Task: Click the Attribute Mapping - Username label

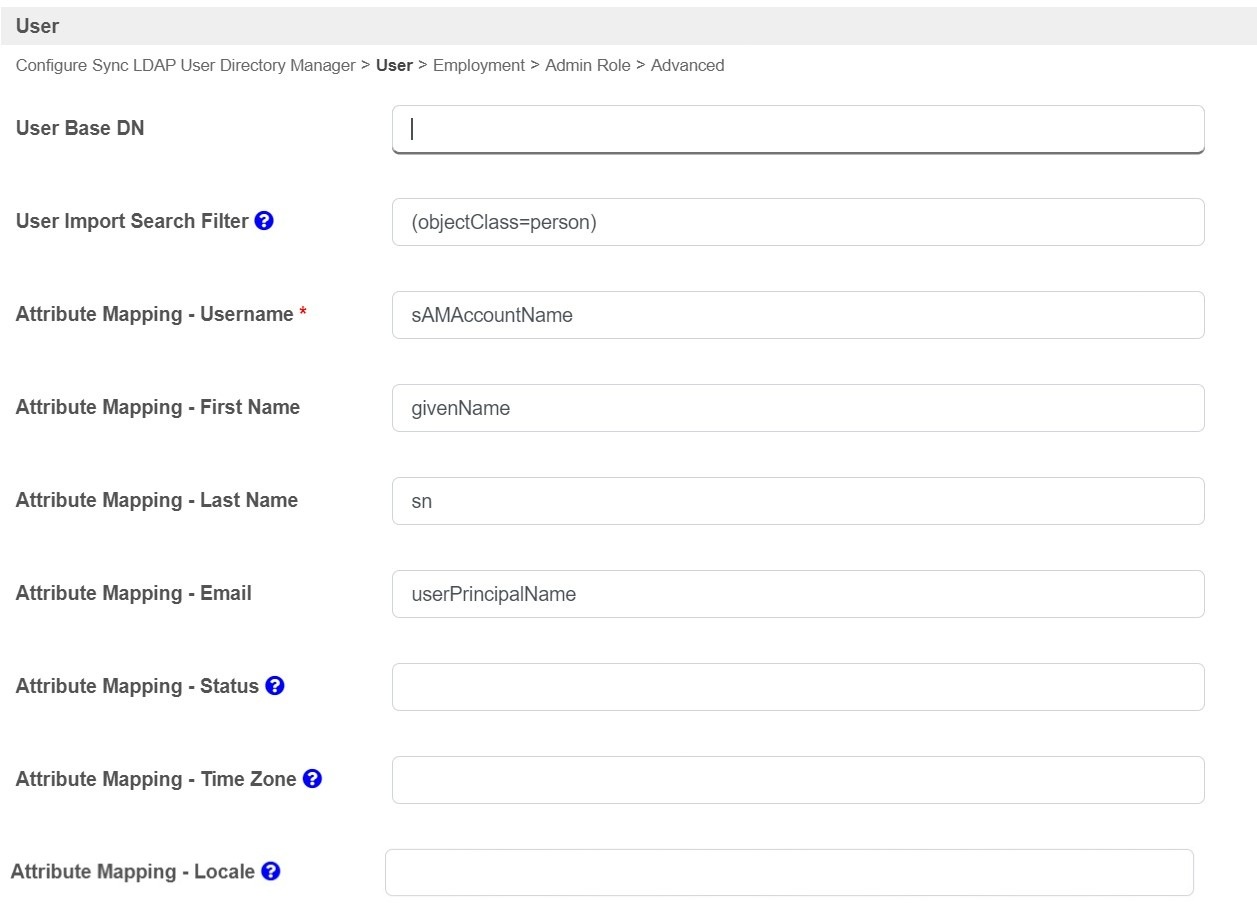Action: pos(154,314)
